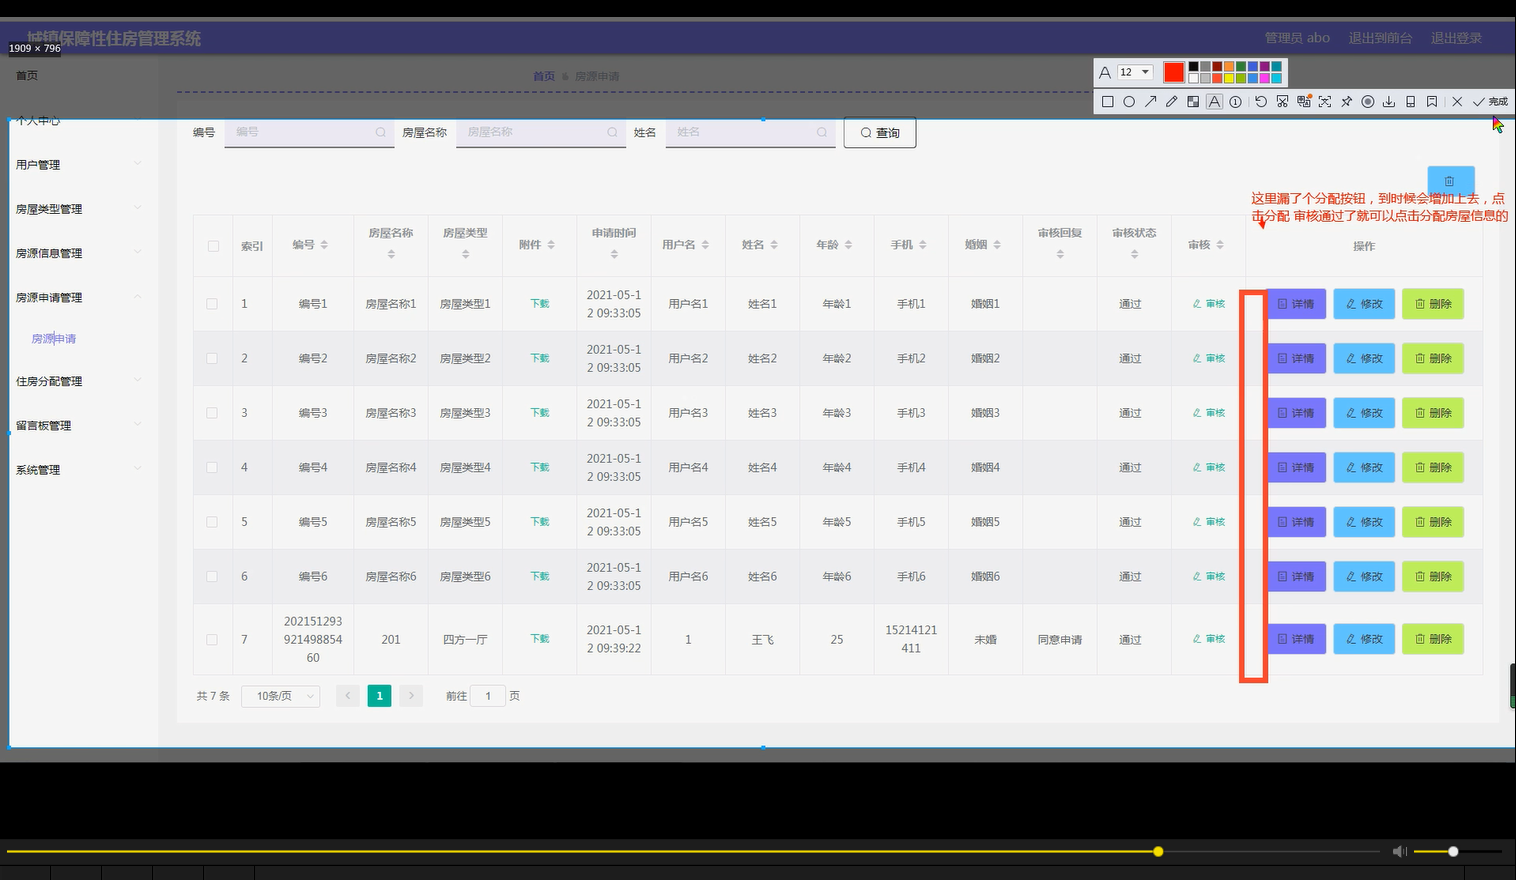The image size is (1516, 880).
Task: Open 详情 for row 编号1
Action: 1296,304
